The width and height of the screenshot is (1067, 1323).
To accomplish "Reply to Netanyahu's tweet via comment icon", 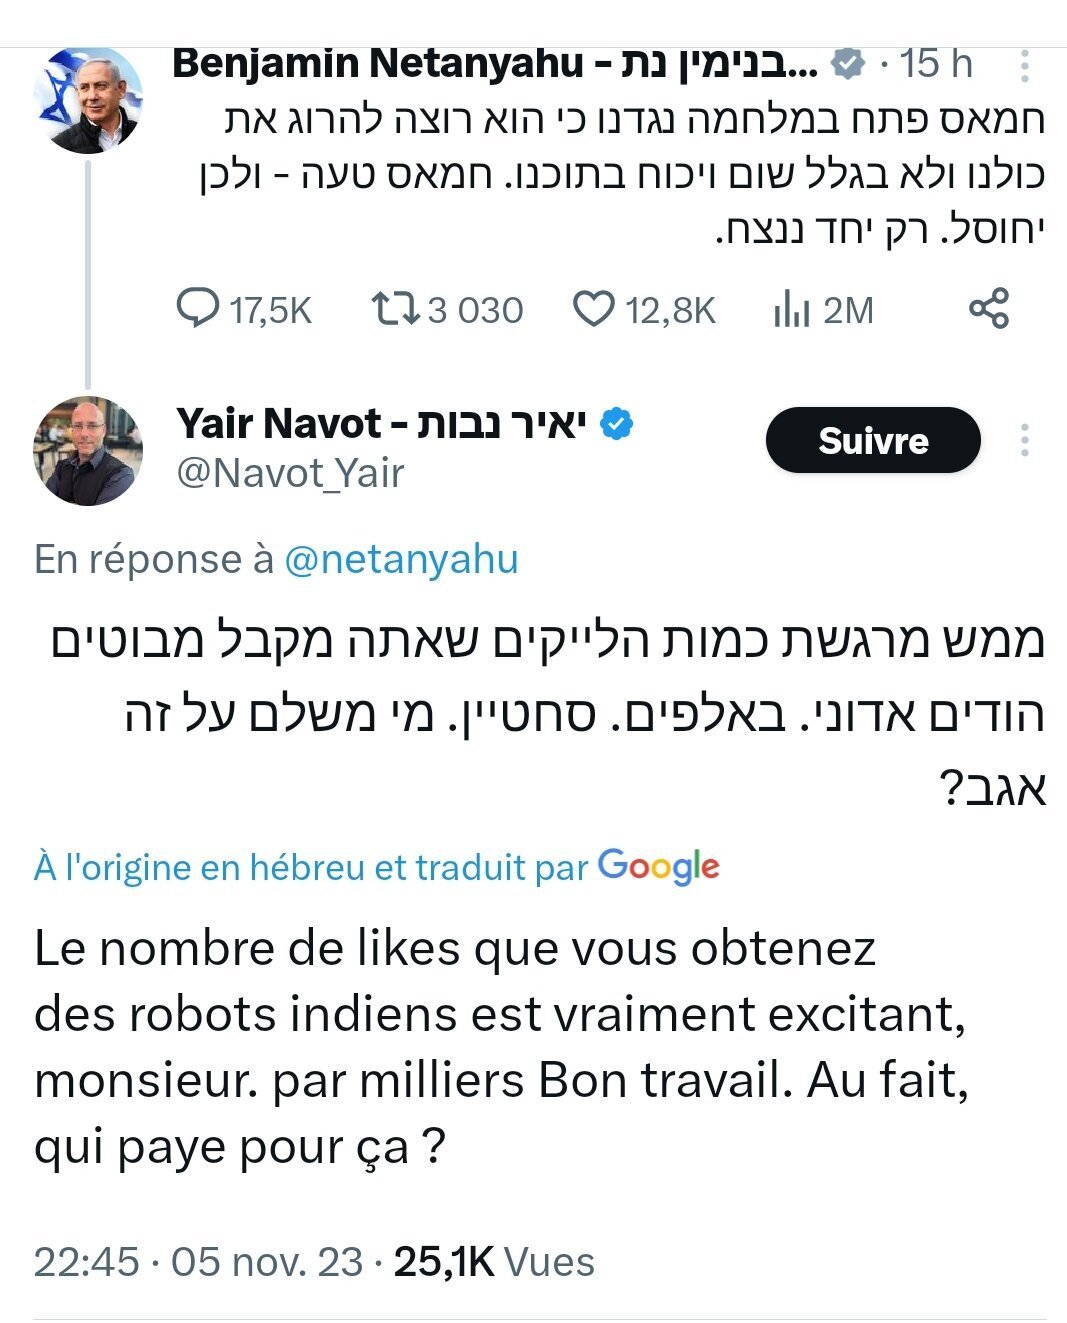I will click(198, 308).
